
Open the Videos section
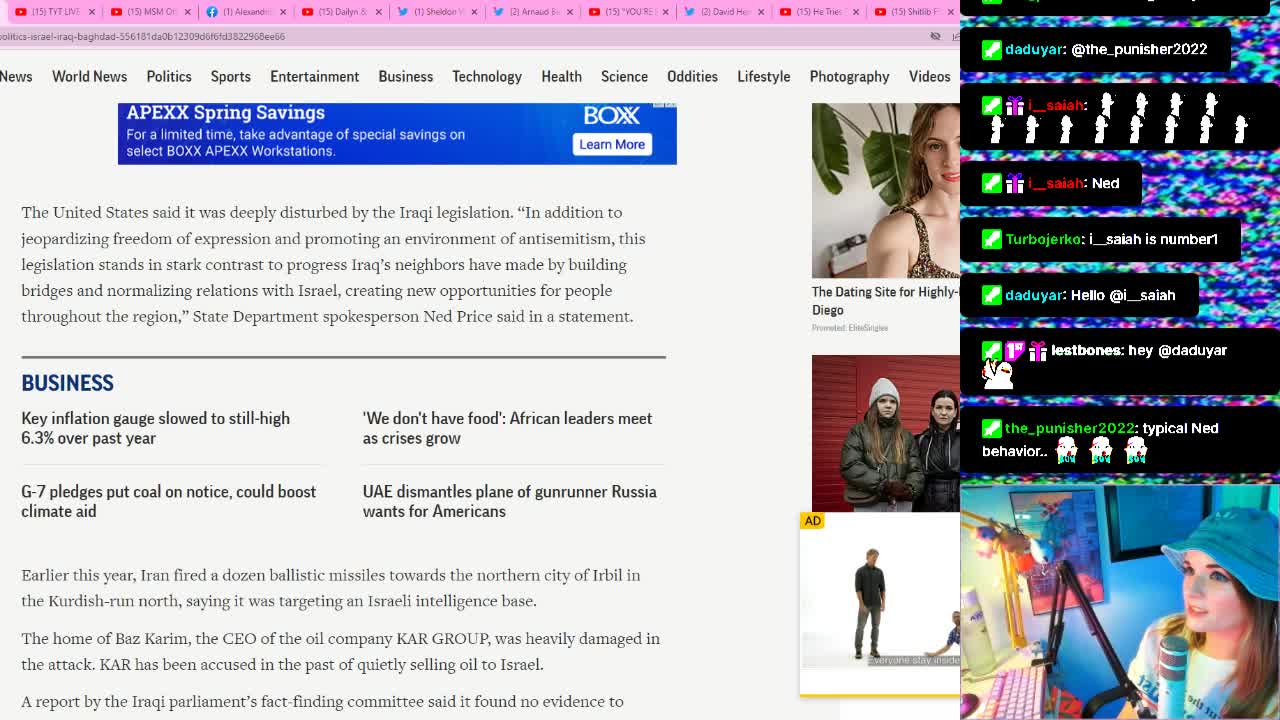pyautogui.click(x=929, y=76)
